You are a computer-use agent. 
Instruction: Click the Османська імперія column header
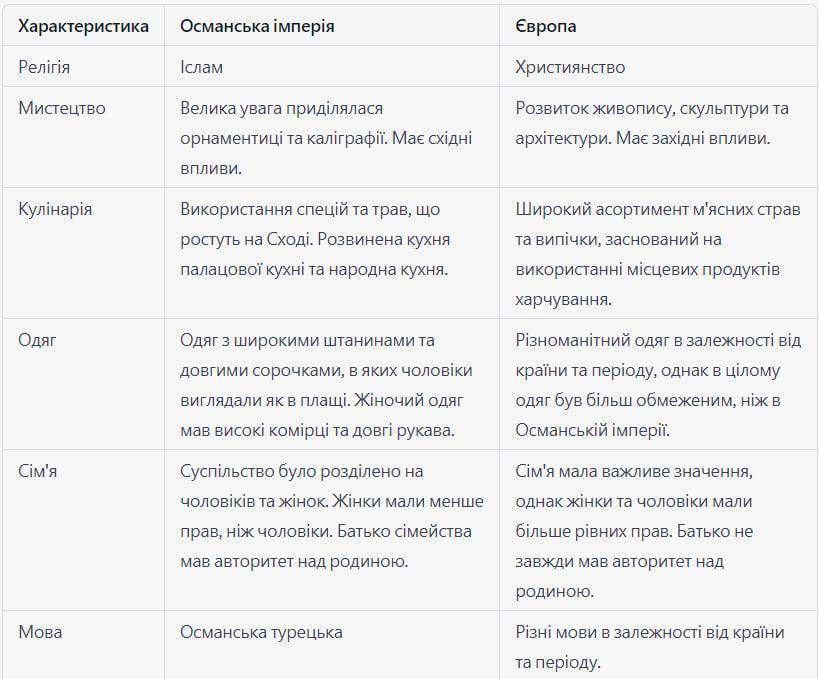tap(257, 26)
